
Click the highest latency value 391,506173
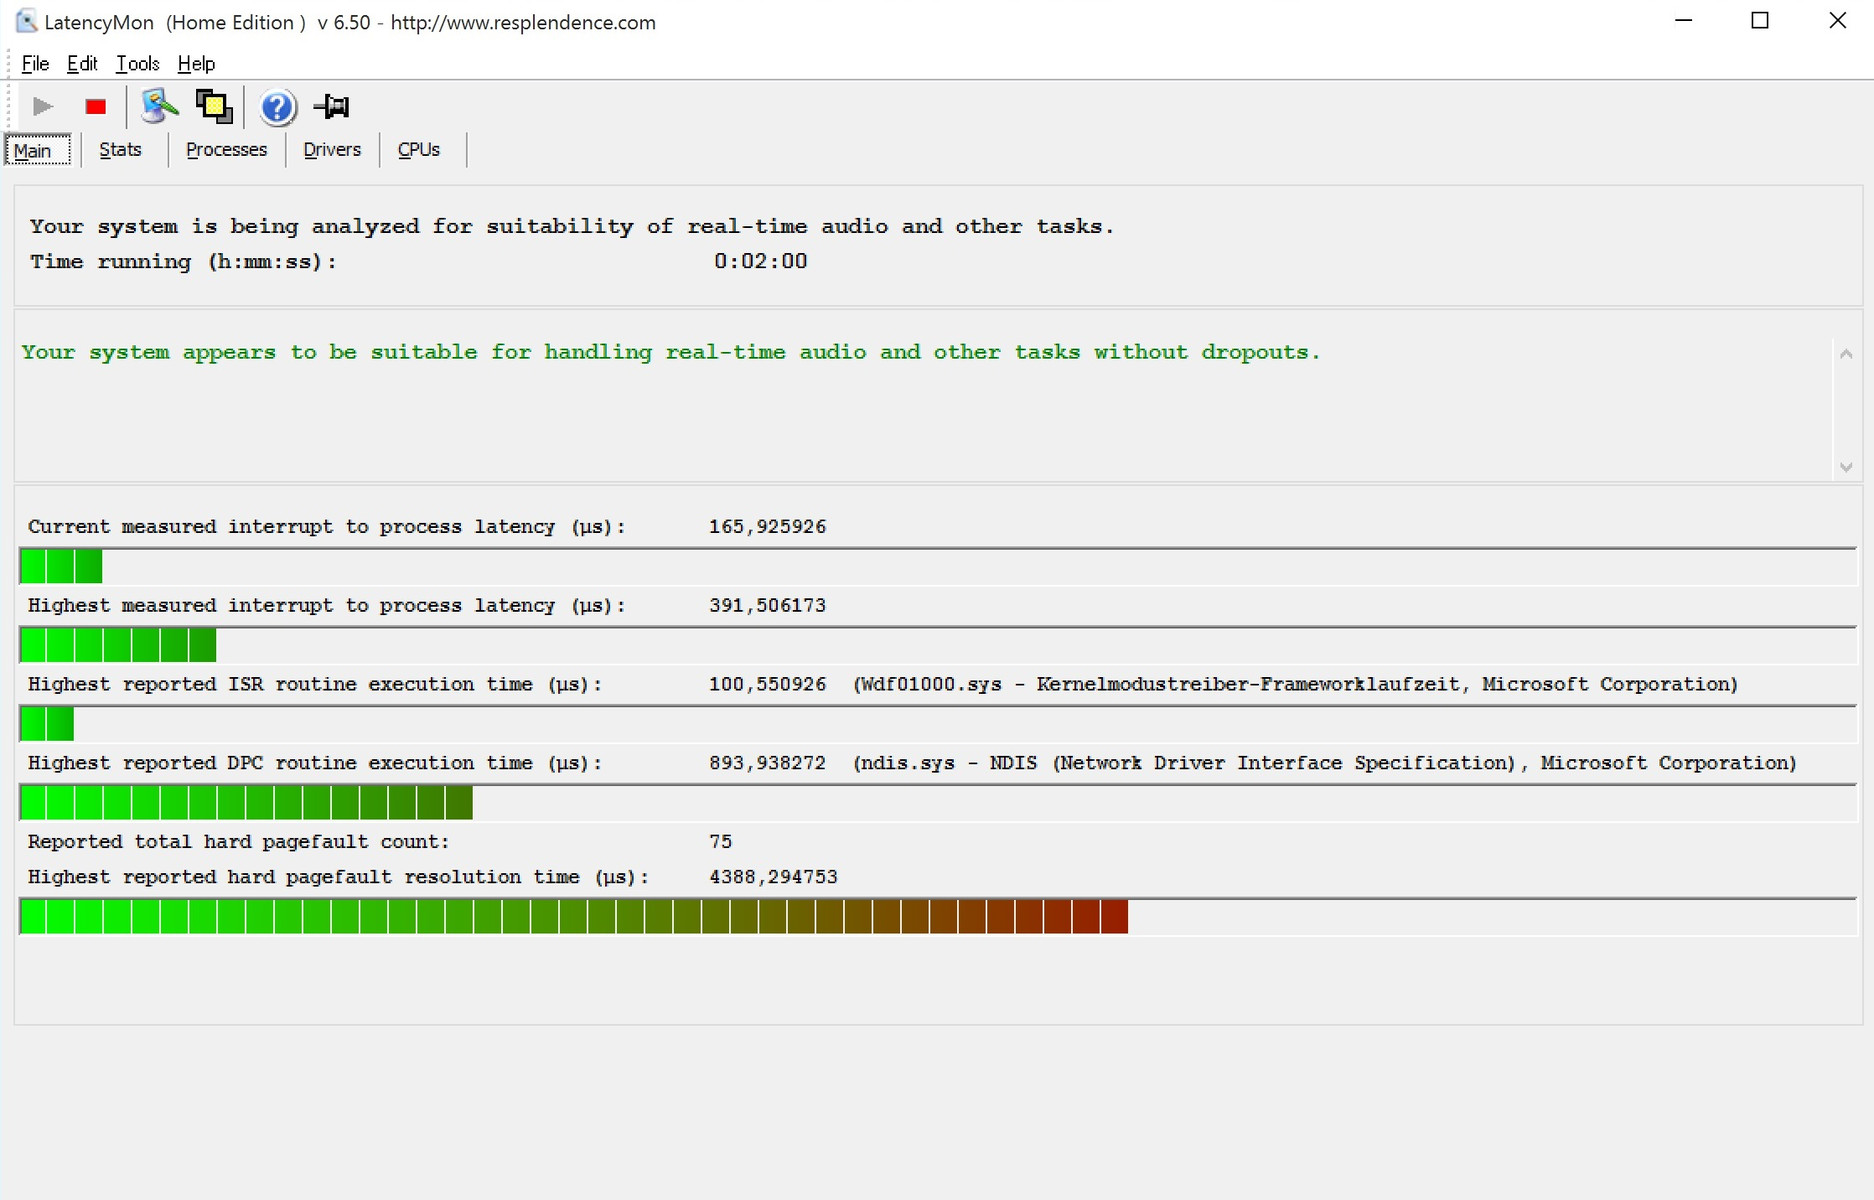click(x=767, y=606)
